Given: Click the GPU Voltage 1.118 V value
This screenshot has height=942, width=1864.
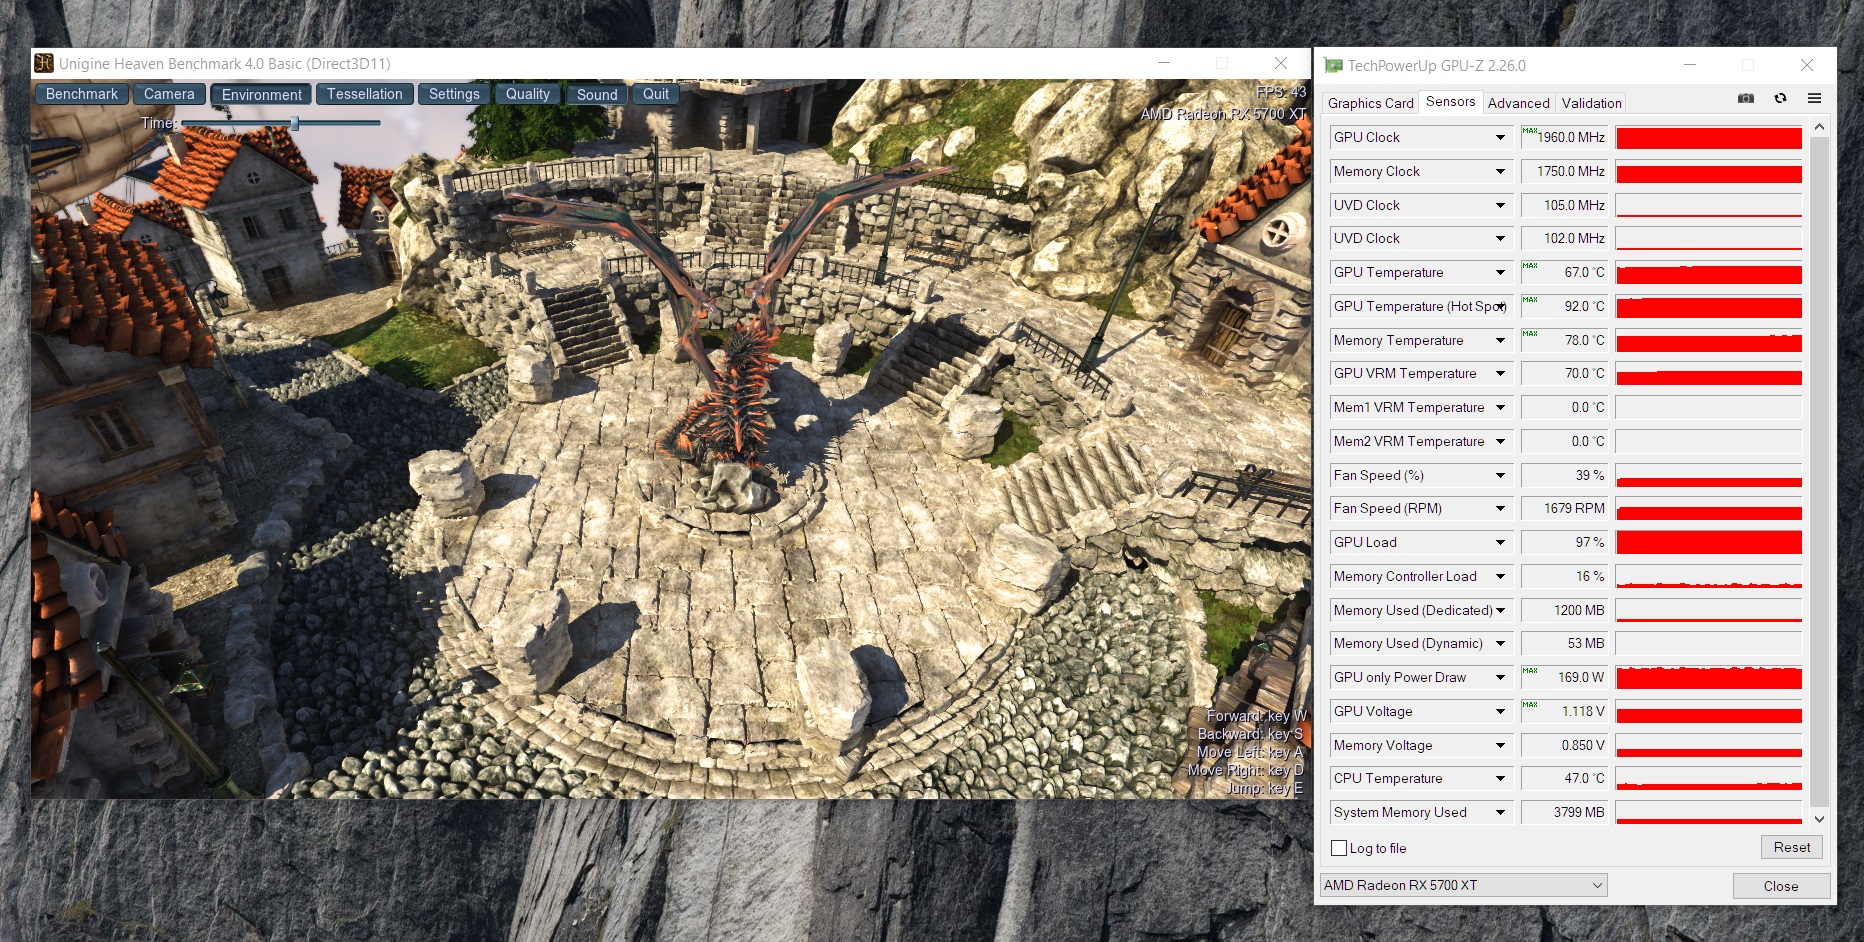Looking at the screenshot, I should [1564, 712].
